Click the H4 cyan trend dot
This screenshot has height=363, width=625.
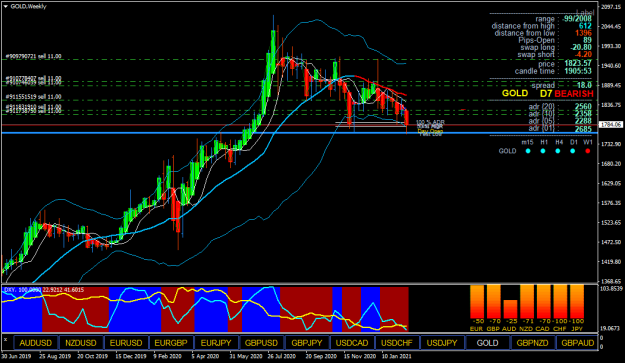(558, 151)
